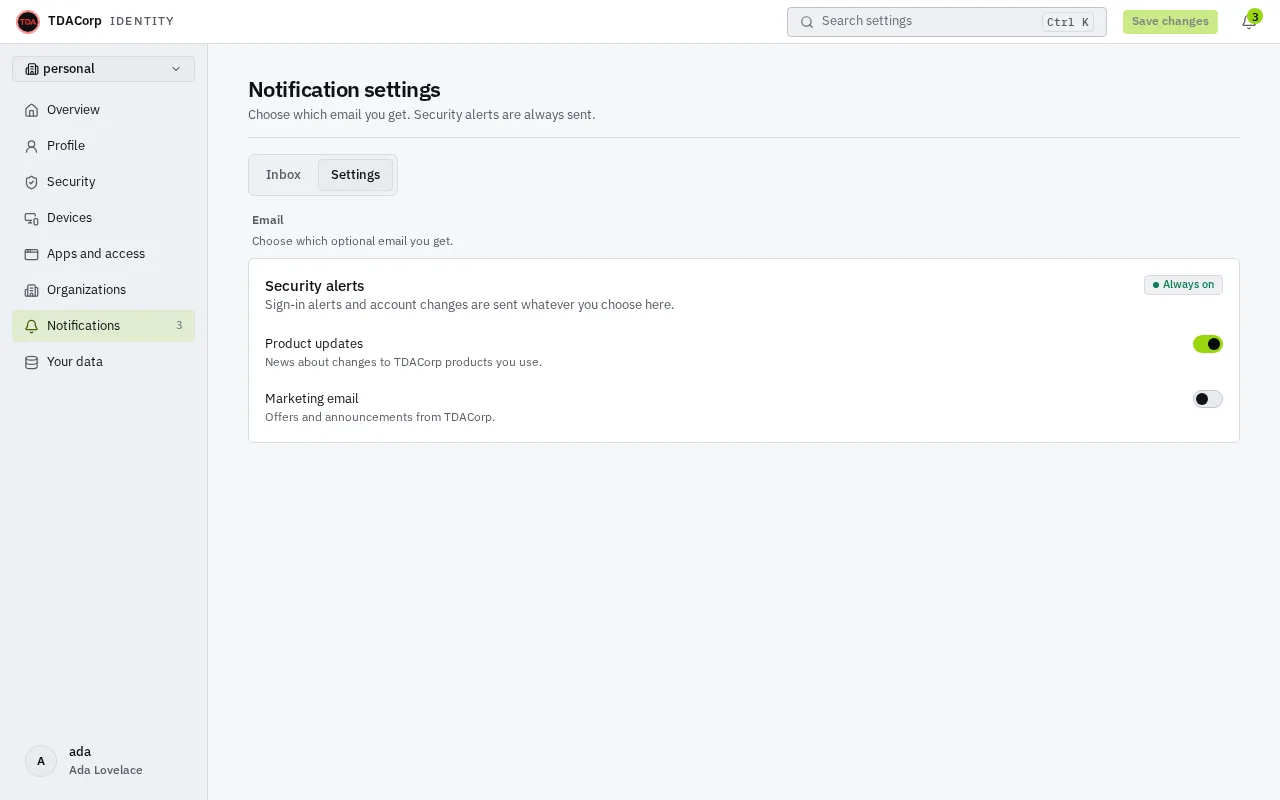Open Your data section

coord(104,362)
